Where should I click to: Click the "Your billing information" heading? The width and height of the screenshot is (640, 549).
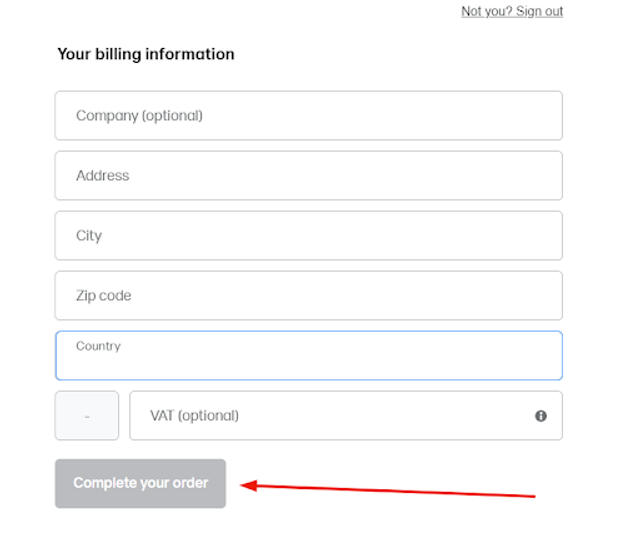click(146, 54)
